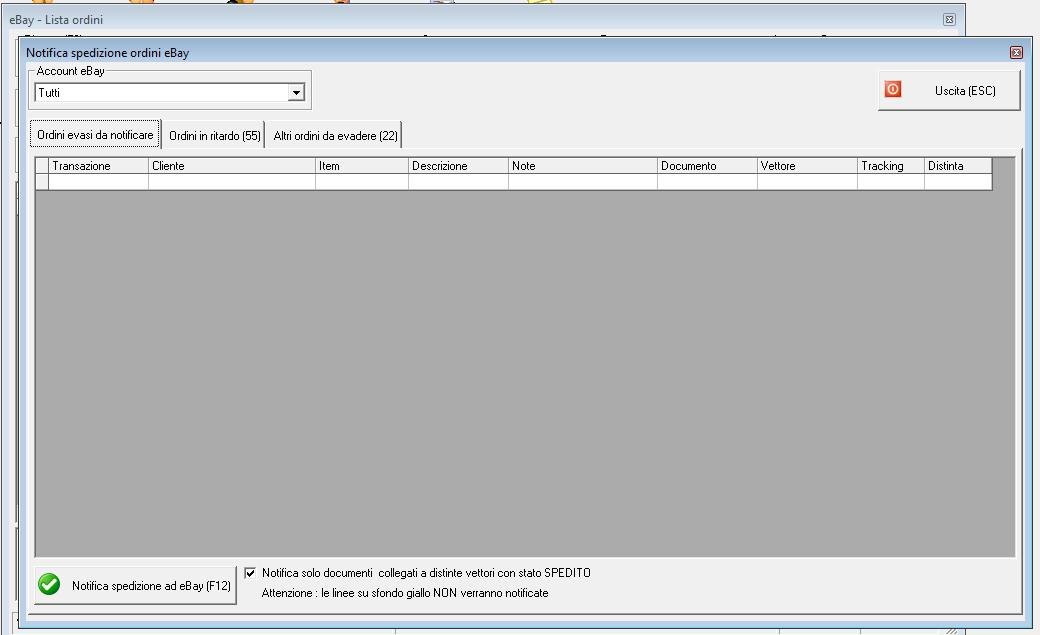Screen dimensions: 1040x635
Task: Close the eBay - Lista ordini window
Action: point(949,20)
